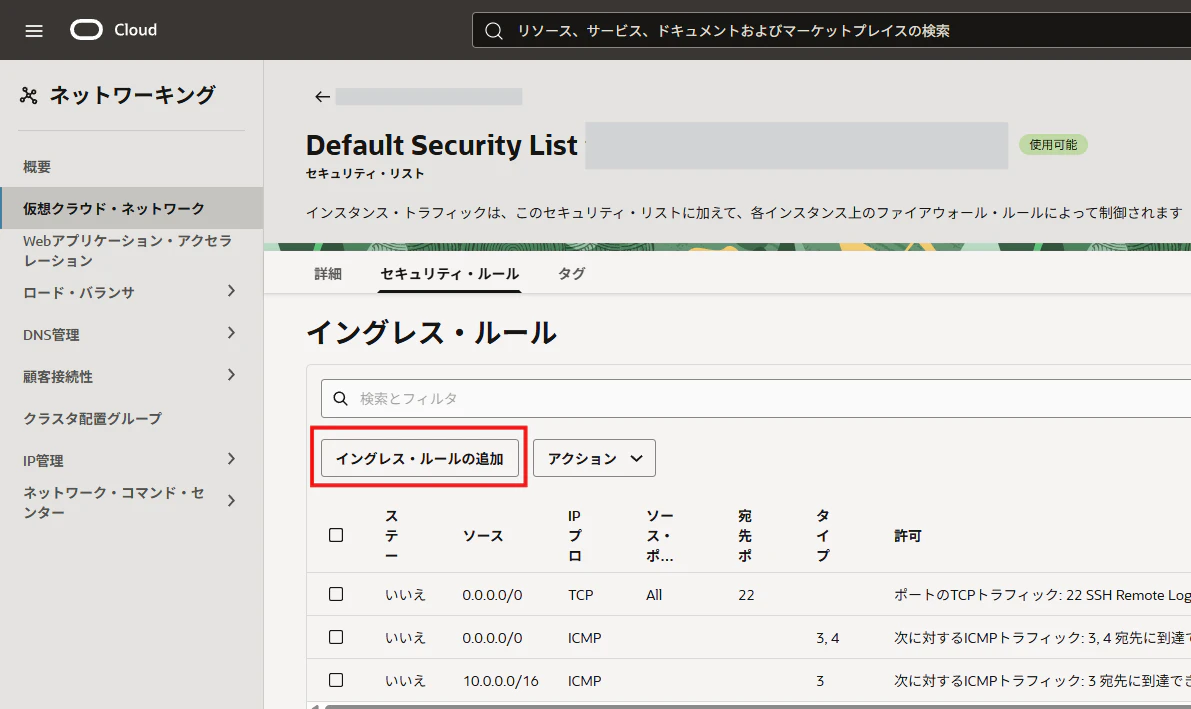Click イングレス・ルールの追加 button
The height and width of the screenshot is (709, 1191).
coord(419,458)
